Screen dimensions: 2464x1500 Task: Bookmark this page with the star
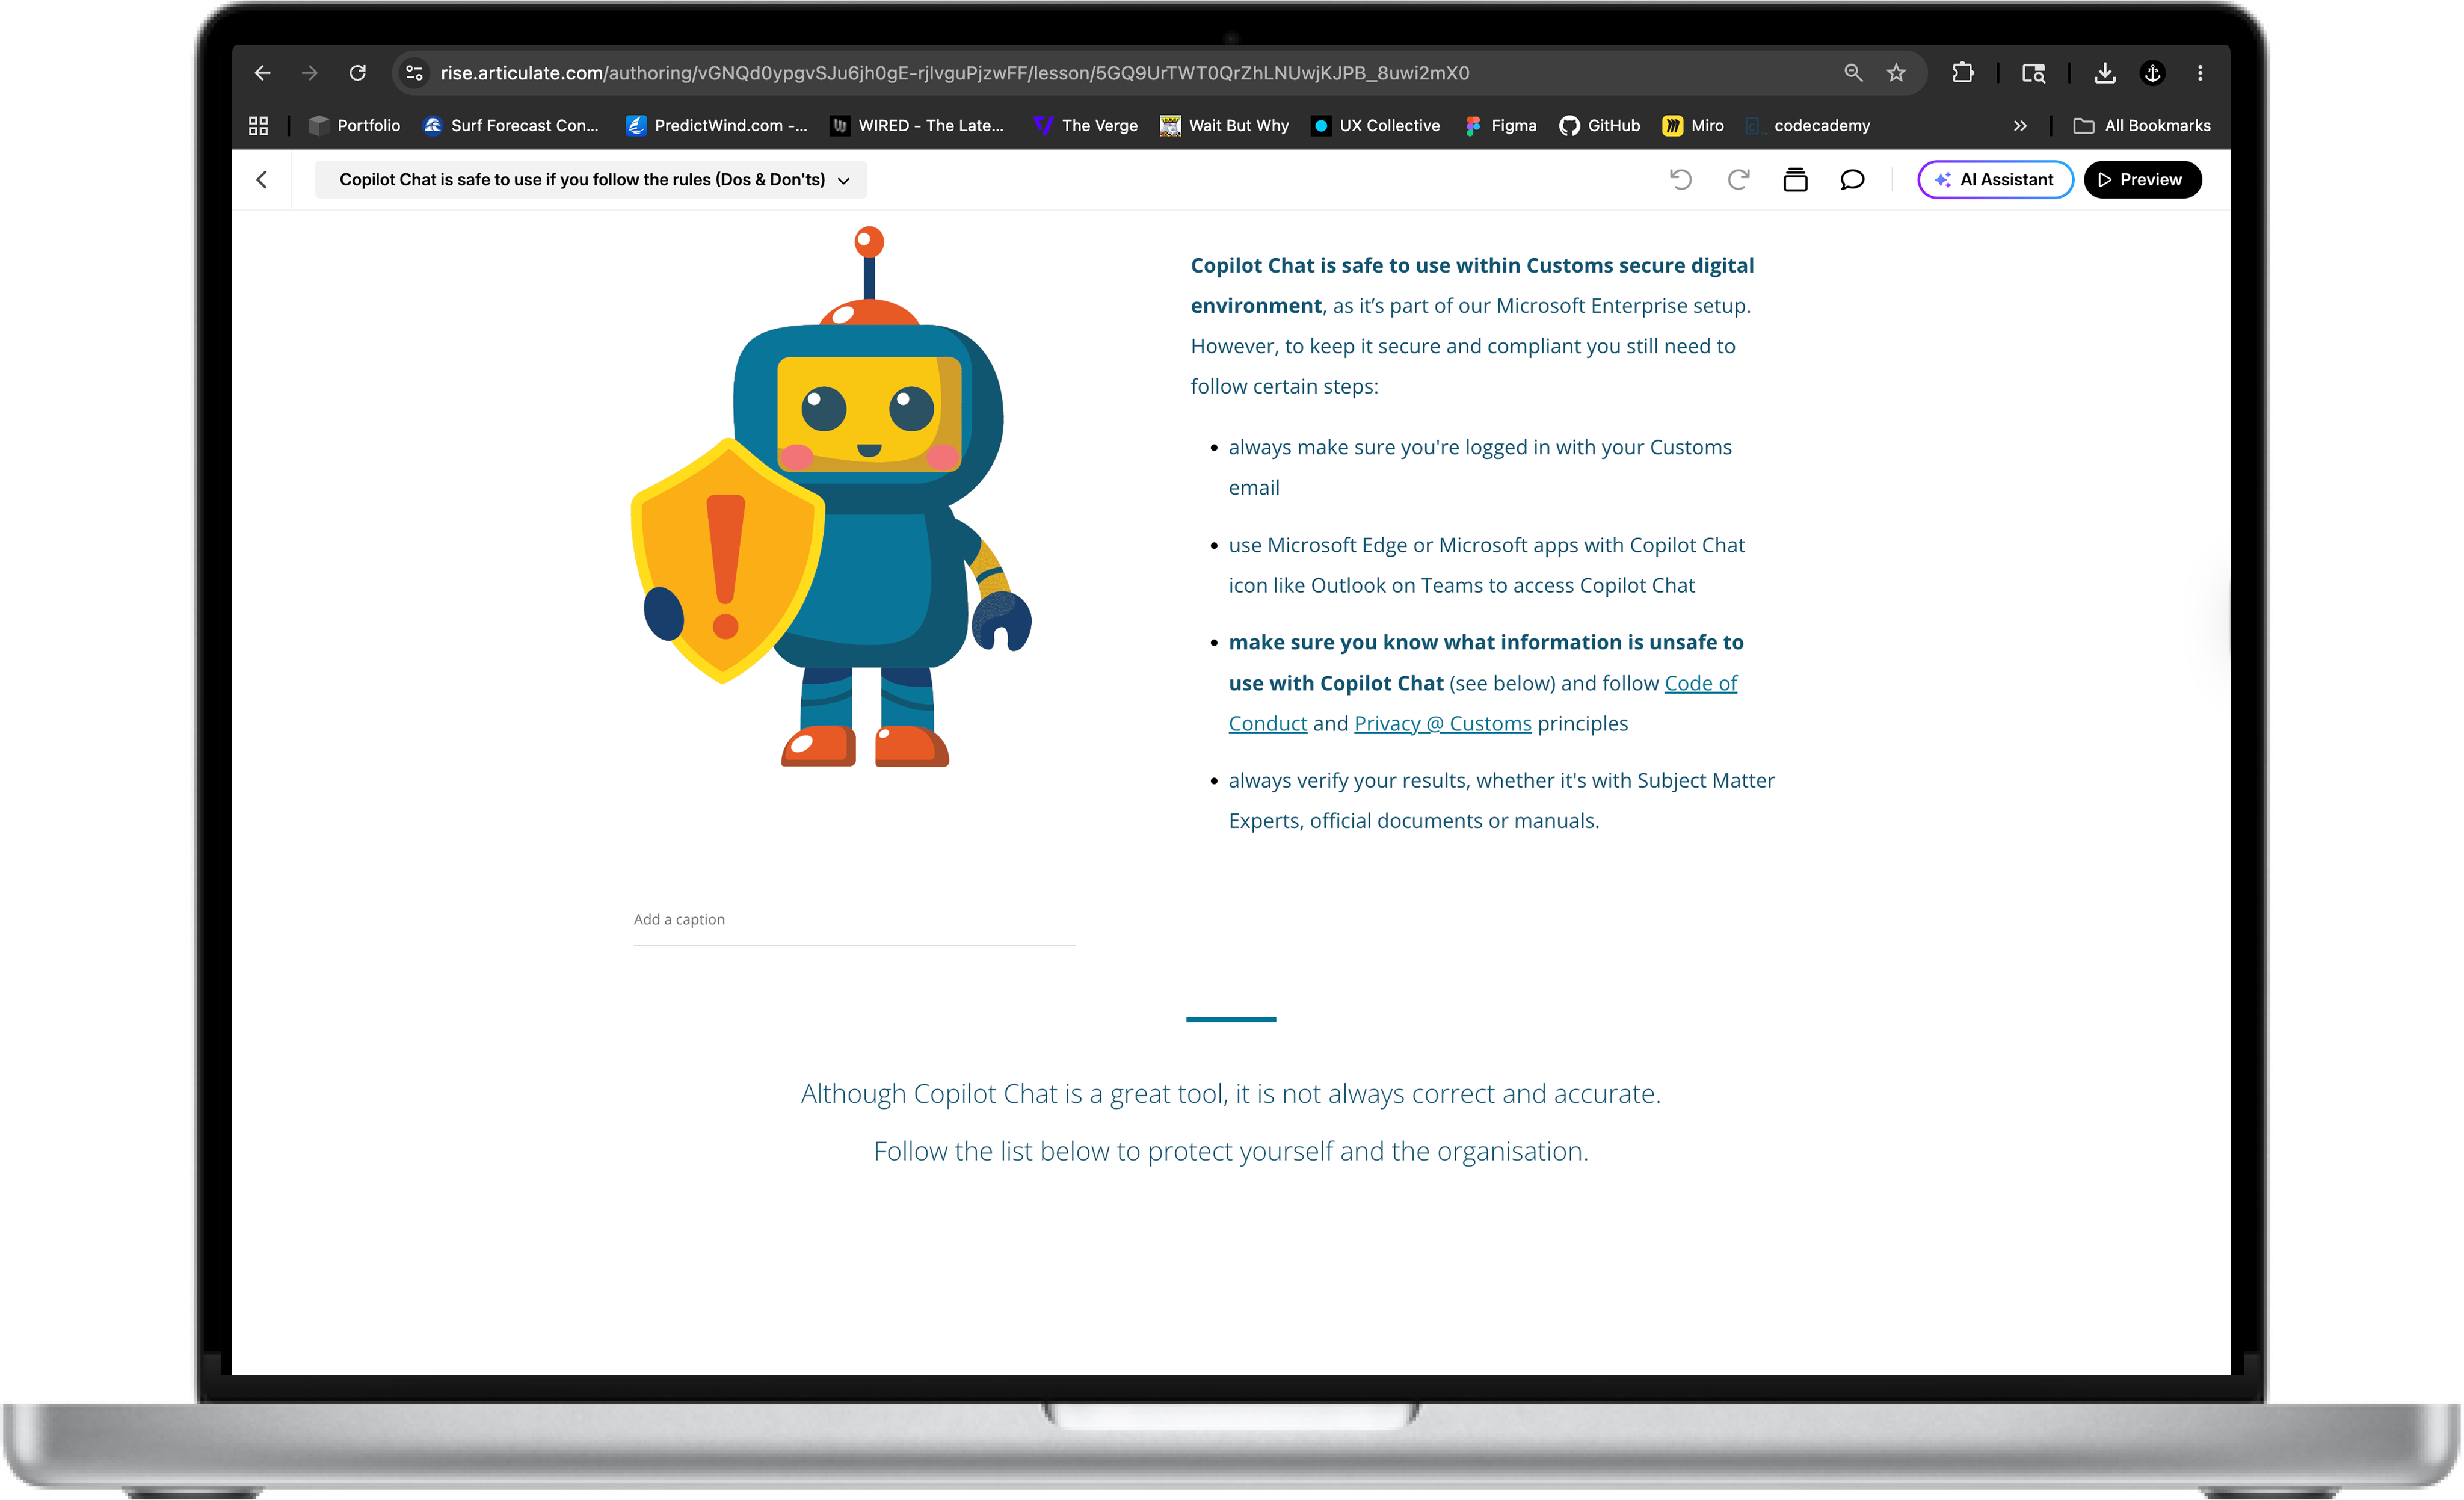click(1896, 73)
